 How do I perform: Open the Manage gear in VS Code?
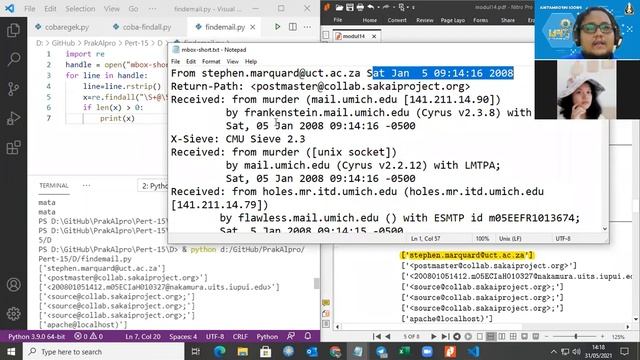[x=13, y=313]
